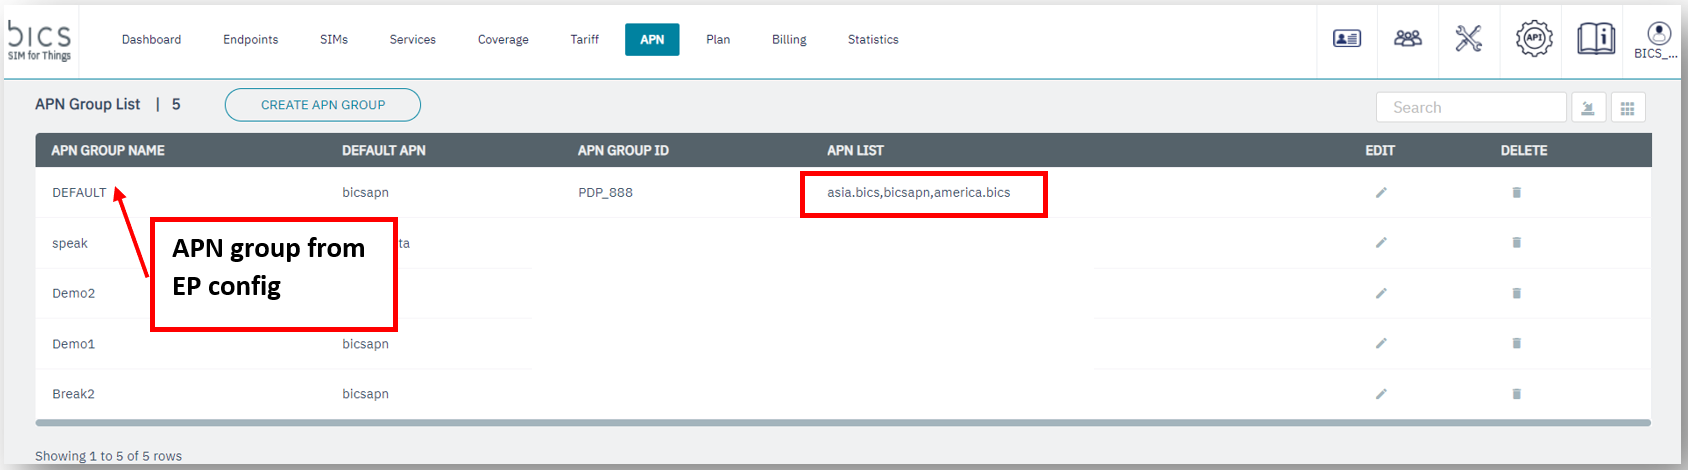Click the CREATE APN GROUP button
Viewport: 1688px width, 470px height.
322,105
